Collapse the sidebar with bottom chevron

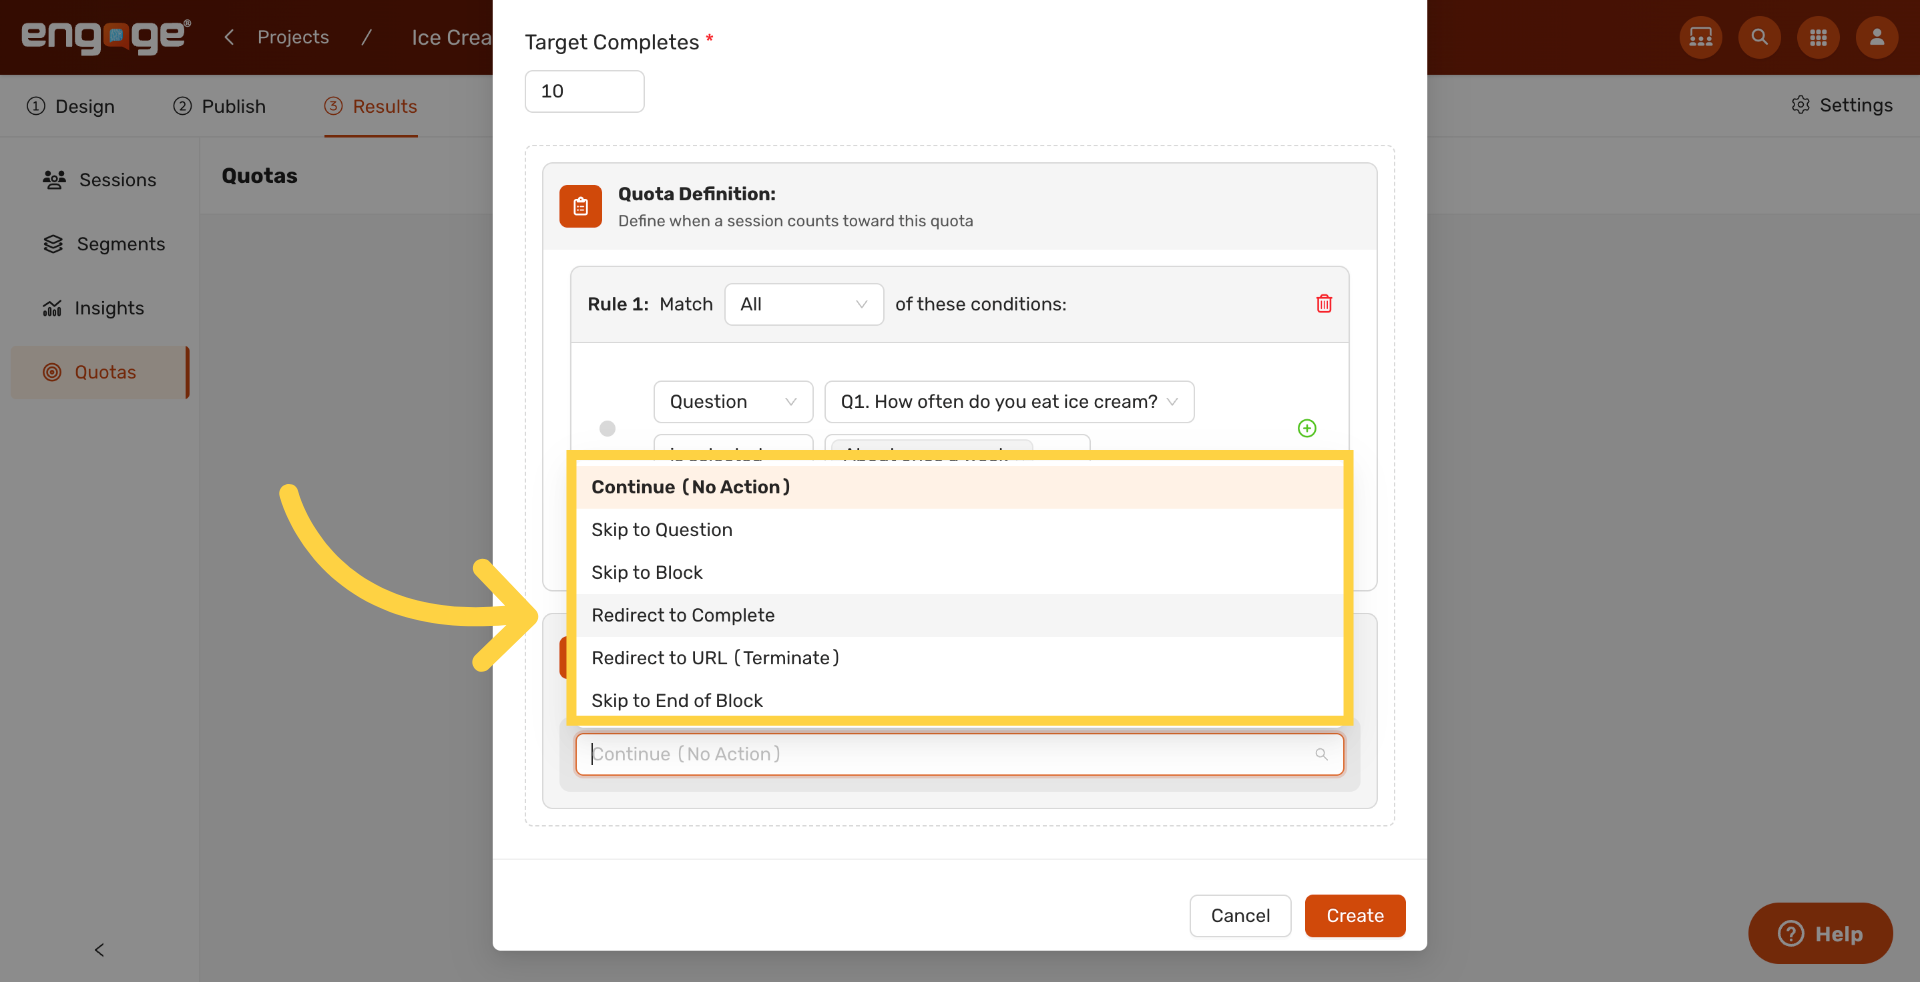pos(99,950)
